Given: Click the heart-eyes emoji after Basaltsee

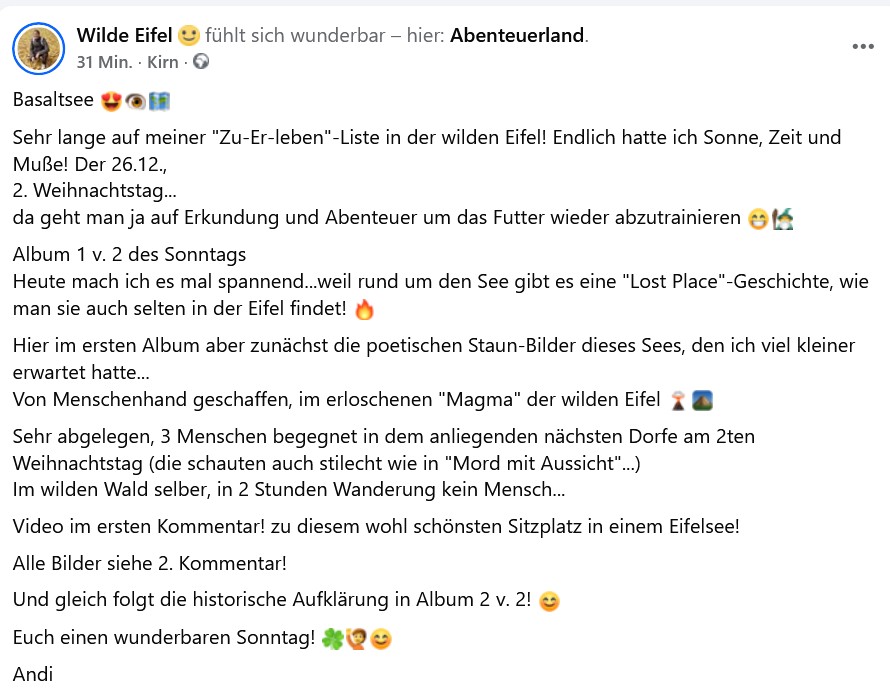Looking at the screenshot, I should pyautogui.click(x=112, y=100).
